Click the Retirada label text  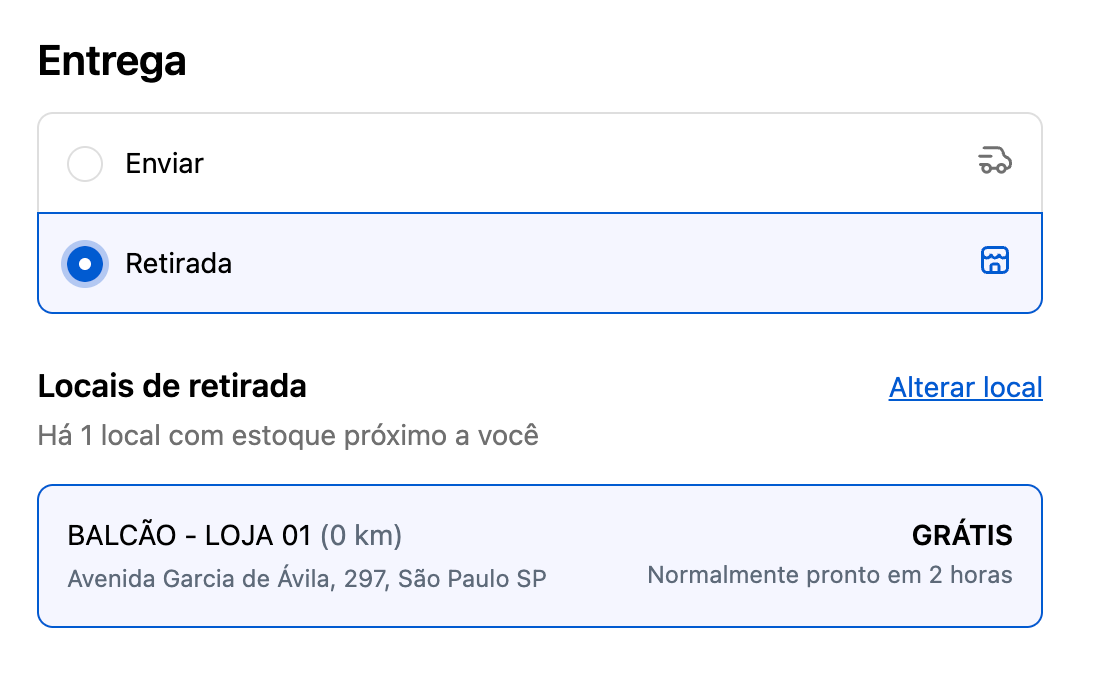tap(178, 264)
